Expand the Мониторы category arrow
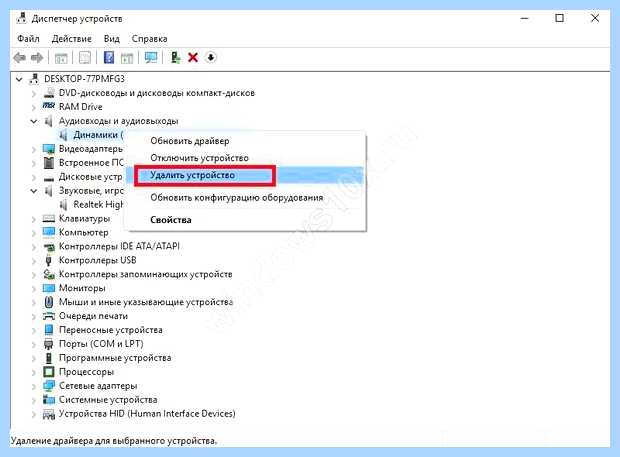 (x=34, y=289)
